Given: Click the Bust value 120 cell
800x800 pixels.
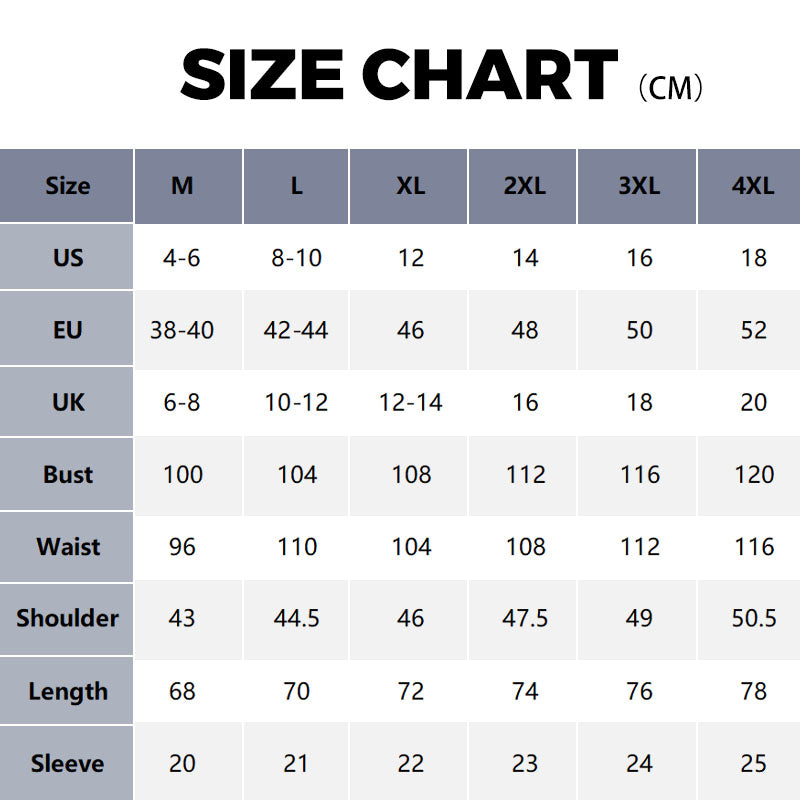Looking at the screenshot, I should pyautogui.click(x=753, y=474).
